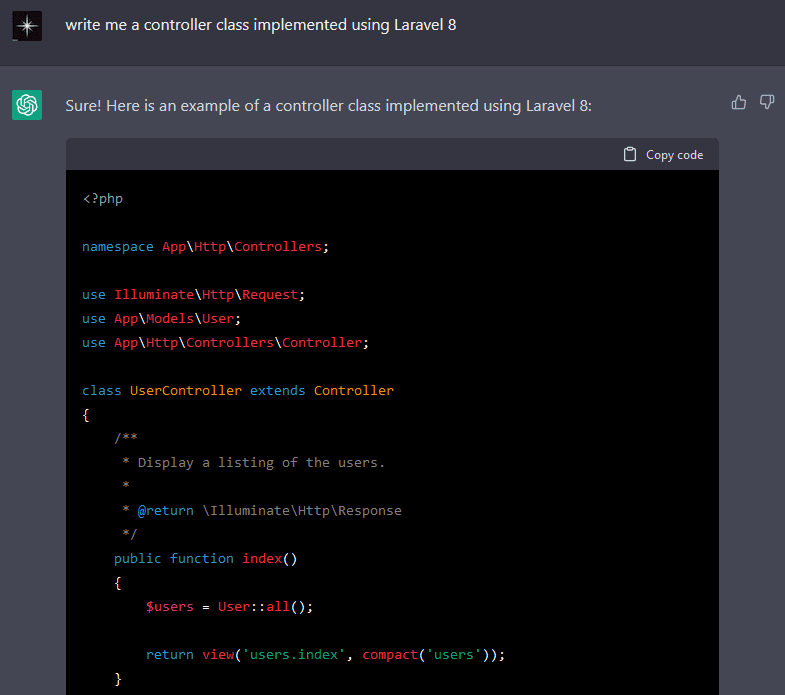This screenshot has width=785, height=695.
Task: Click the comment 'Display a listing of the users.'
Action: [x=261, y=463]
